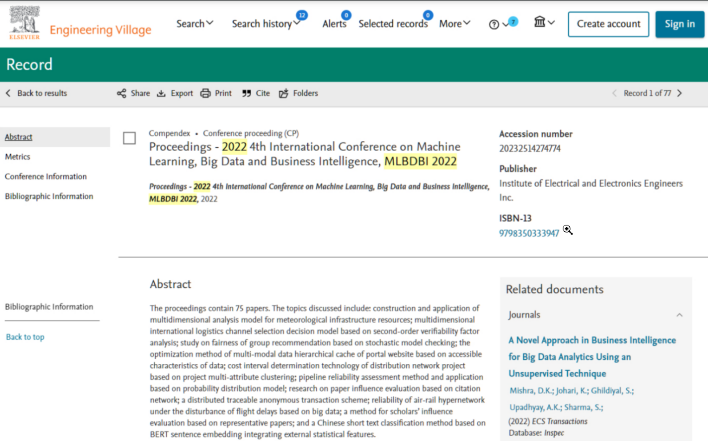708x441 pixels.
Task: Select Metrics in side navigation
Action: click(x=18, y=157)
